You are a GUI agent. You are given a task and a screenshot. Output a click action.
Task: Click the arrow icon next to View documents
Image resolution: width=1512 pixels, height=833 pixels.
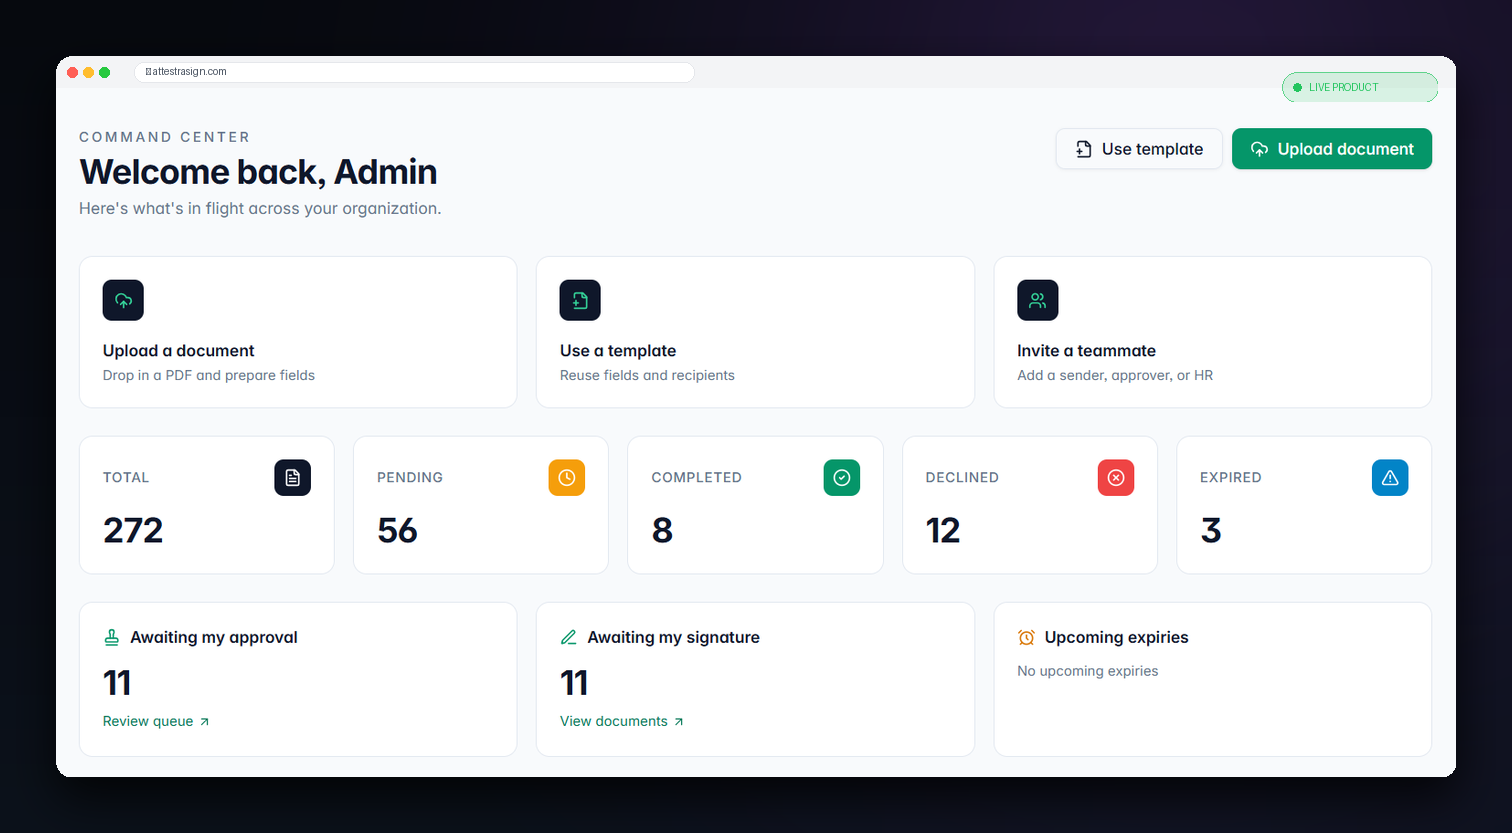(678, 722)
